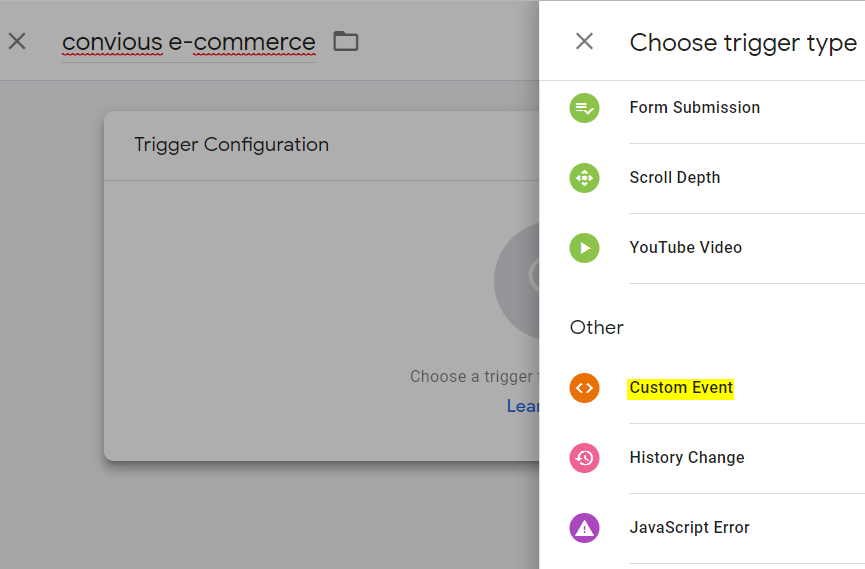
Task: Select JavaScript Error trigger type
Action: pos(689,528)
